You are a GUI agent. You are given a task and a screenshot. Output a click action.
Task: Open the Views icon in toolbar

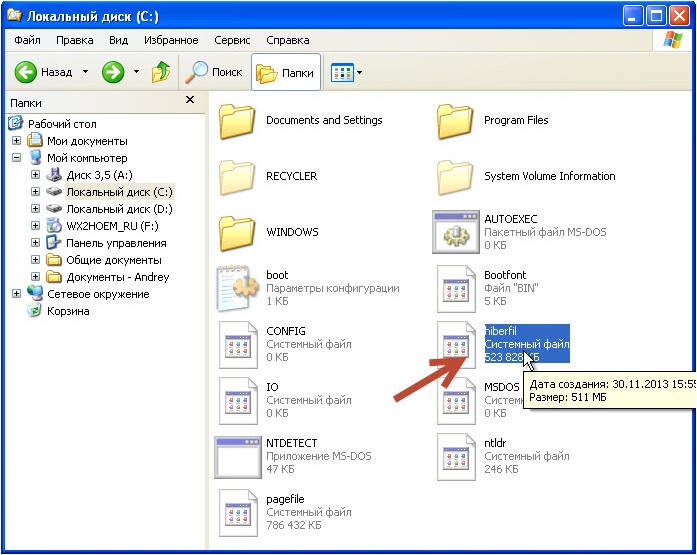point(342,72)
